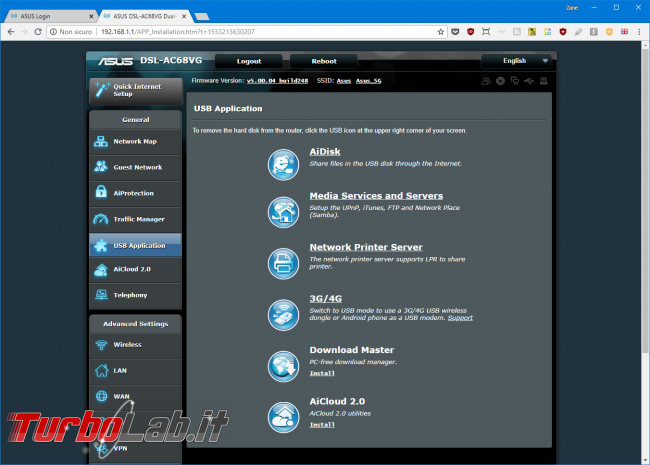Open Media Services and Servers link
650x465 pixels.
[x=376, y=196]
